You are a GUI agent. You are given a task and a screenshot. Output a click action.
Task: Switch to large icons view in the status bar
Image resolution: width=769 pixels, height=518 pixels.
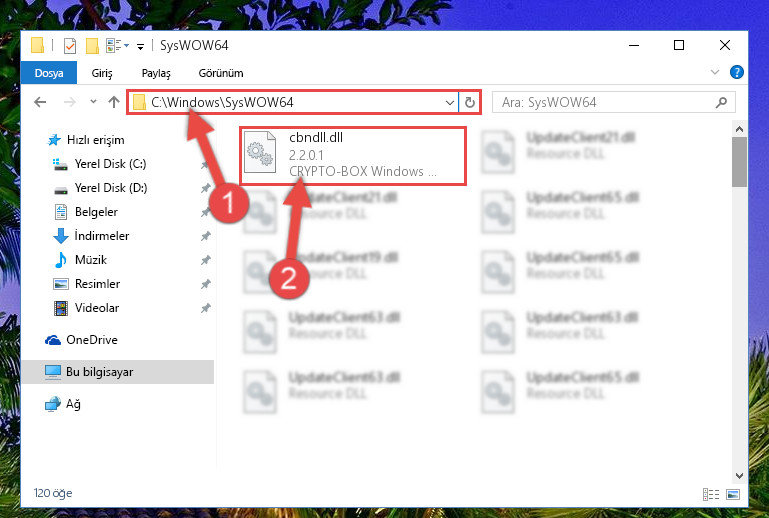click(733, 494)
